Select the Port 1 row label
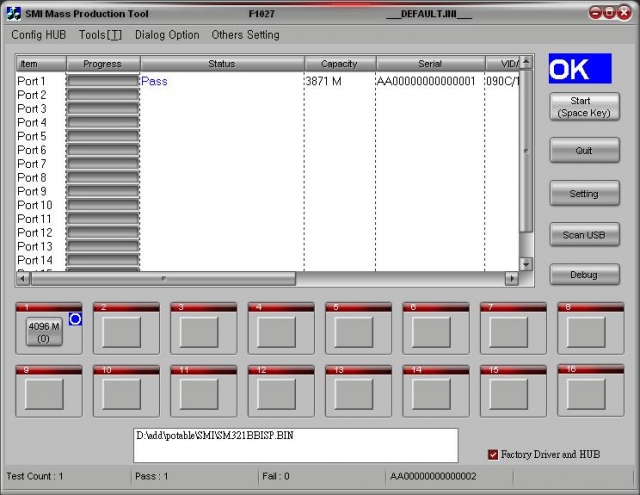640x495 pixels. pos(31,81)
